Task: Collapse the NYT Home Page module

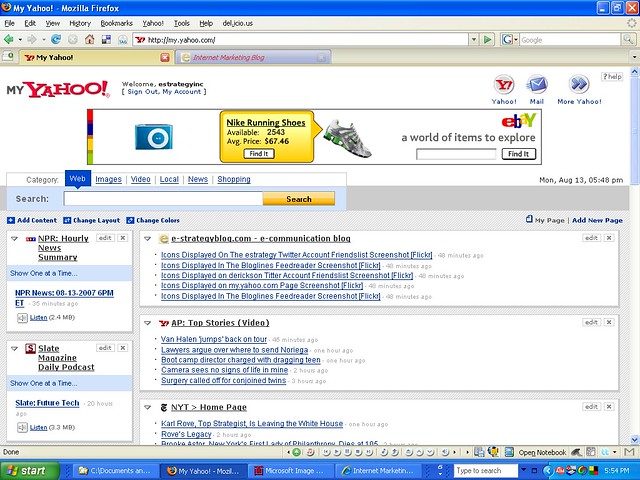Action: coord(148,407)
